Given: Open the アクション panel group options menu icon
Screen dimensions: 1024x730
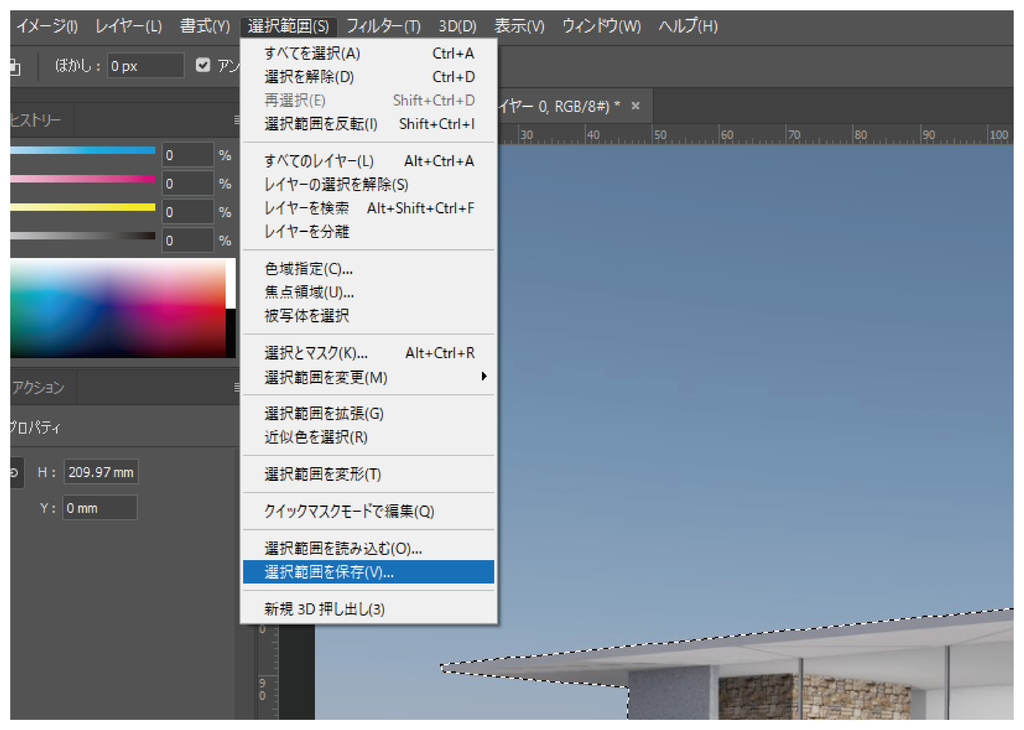Looking at the screenshot, I should pyautogui.click(x=236, y=387).
